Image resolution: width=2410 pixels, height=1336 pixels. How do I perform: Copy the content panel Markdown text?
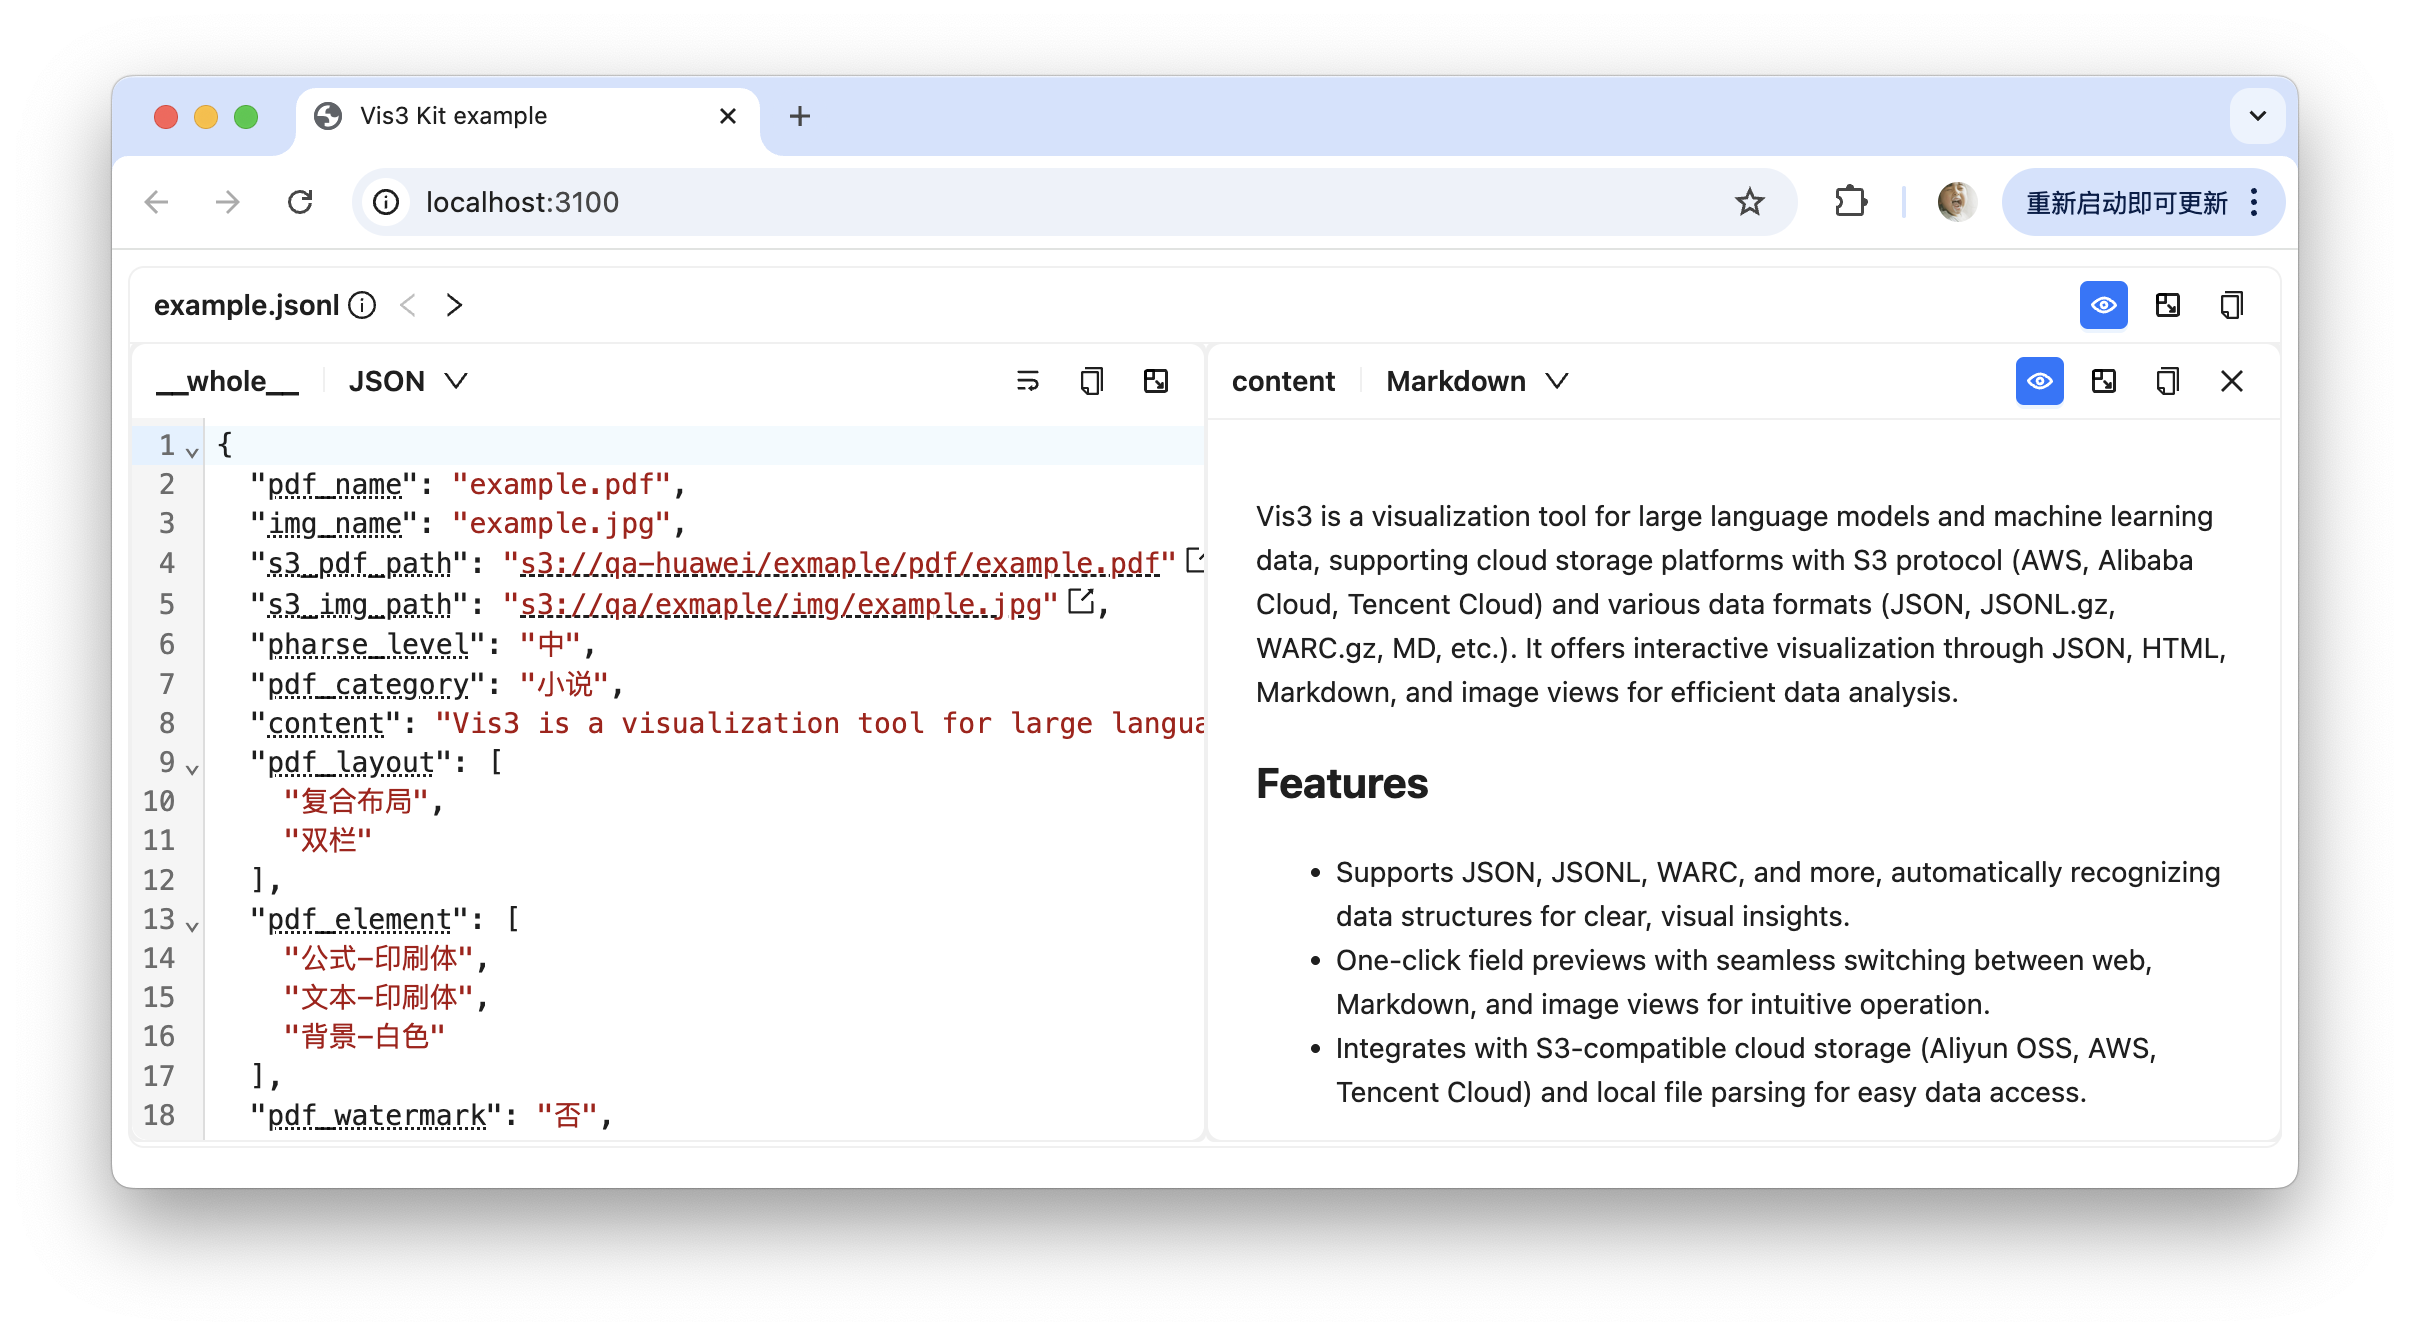[2167, 381]
